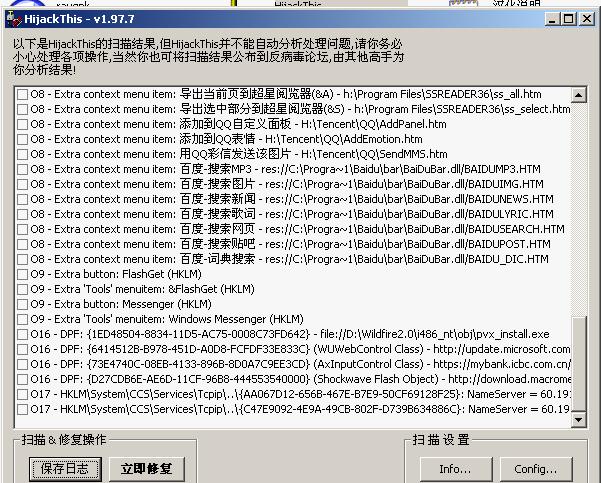This screenshot has height=483, width=601.
Task: Tick the Shockwave Flash Object DPF entry
Action: (22, 379)
